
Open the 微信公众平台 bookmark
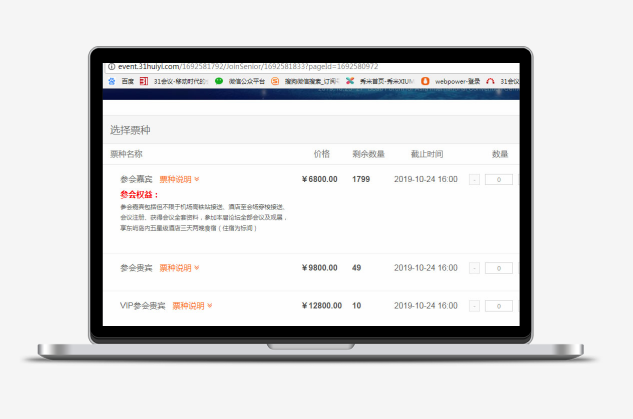point(240,81)
